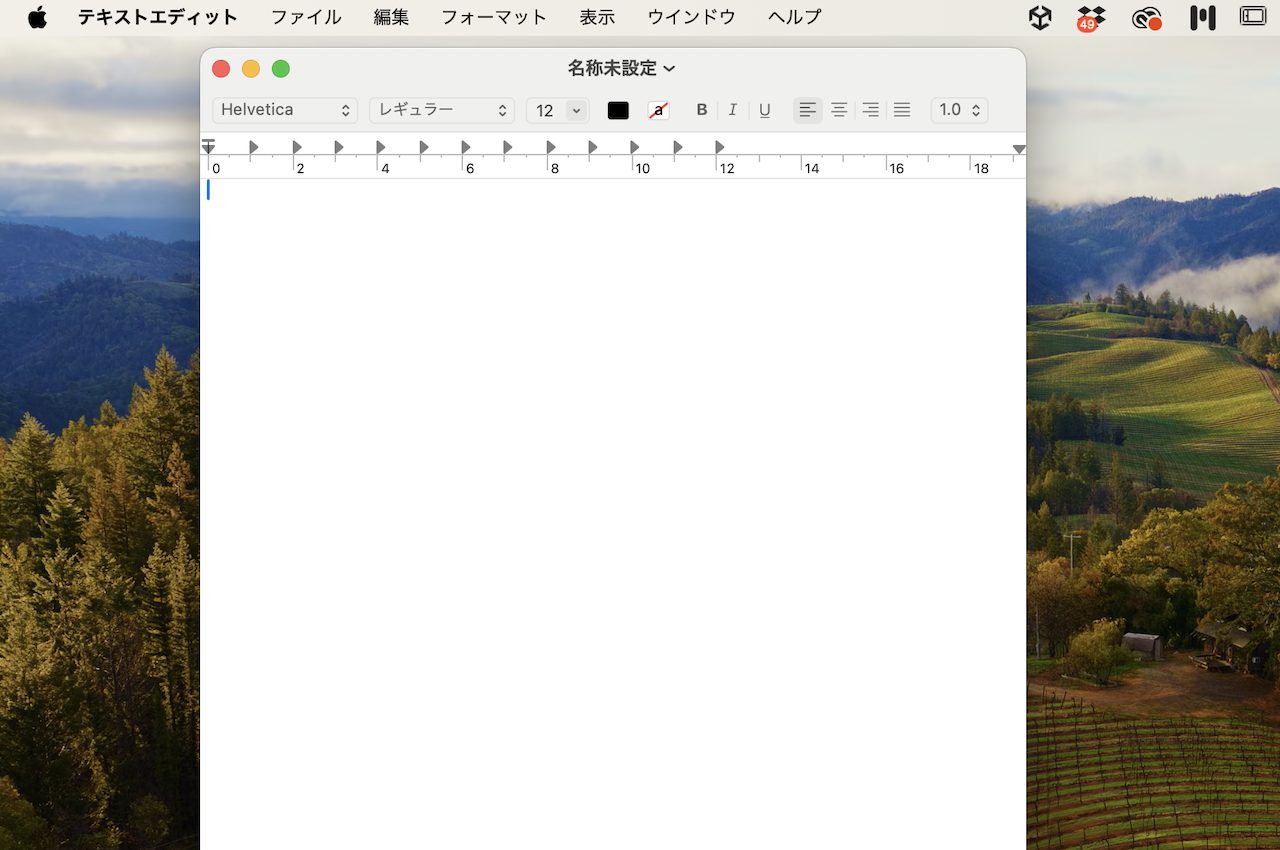
Task: Open the 編集 menu
Action: 391,17
